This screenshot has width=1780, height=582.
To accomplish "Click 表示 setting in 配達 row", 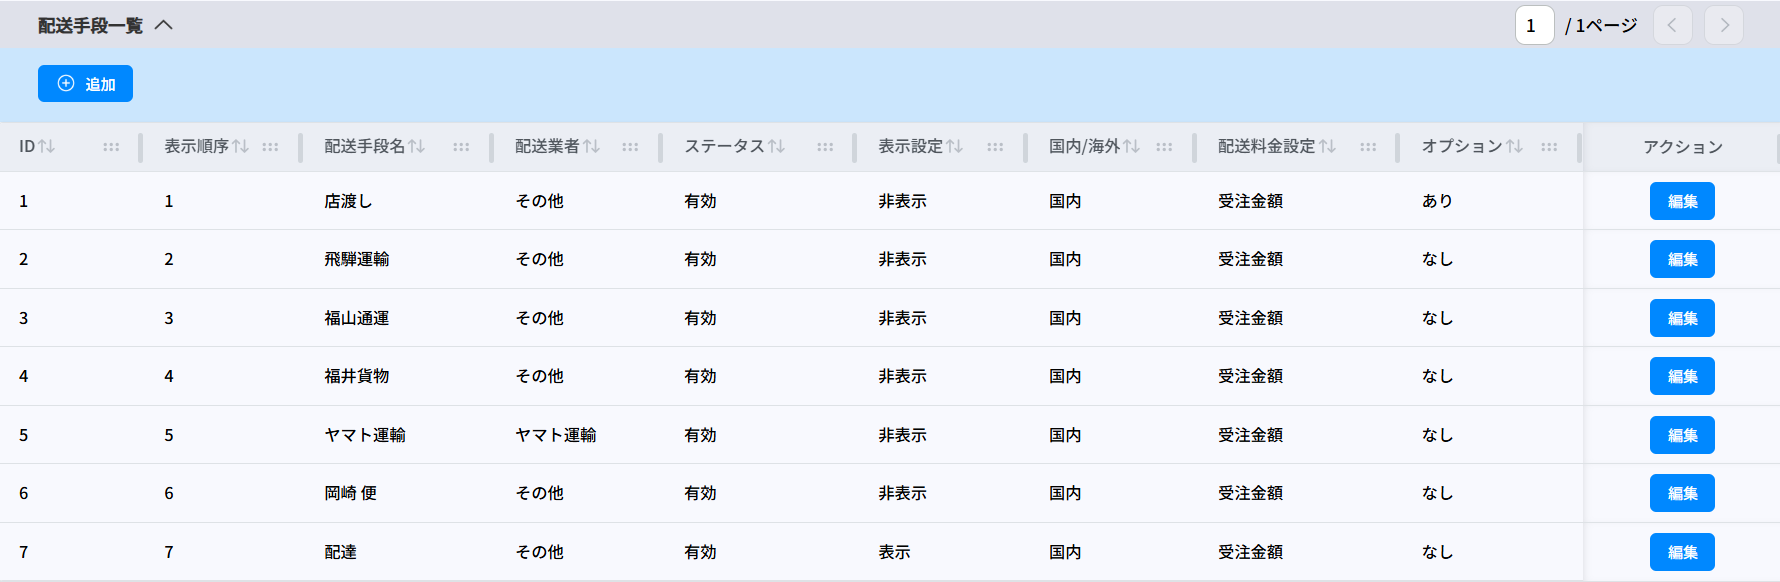I will coord(894,552).
